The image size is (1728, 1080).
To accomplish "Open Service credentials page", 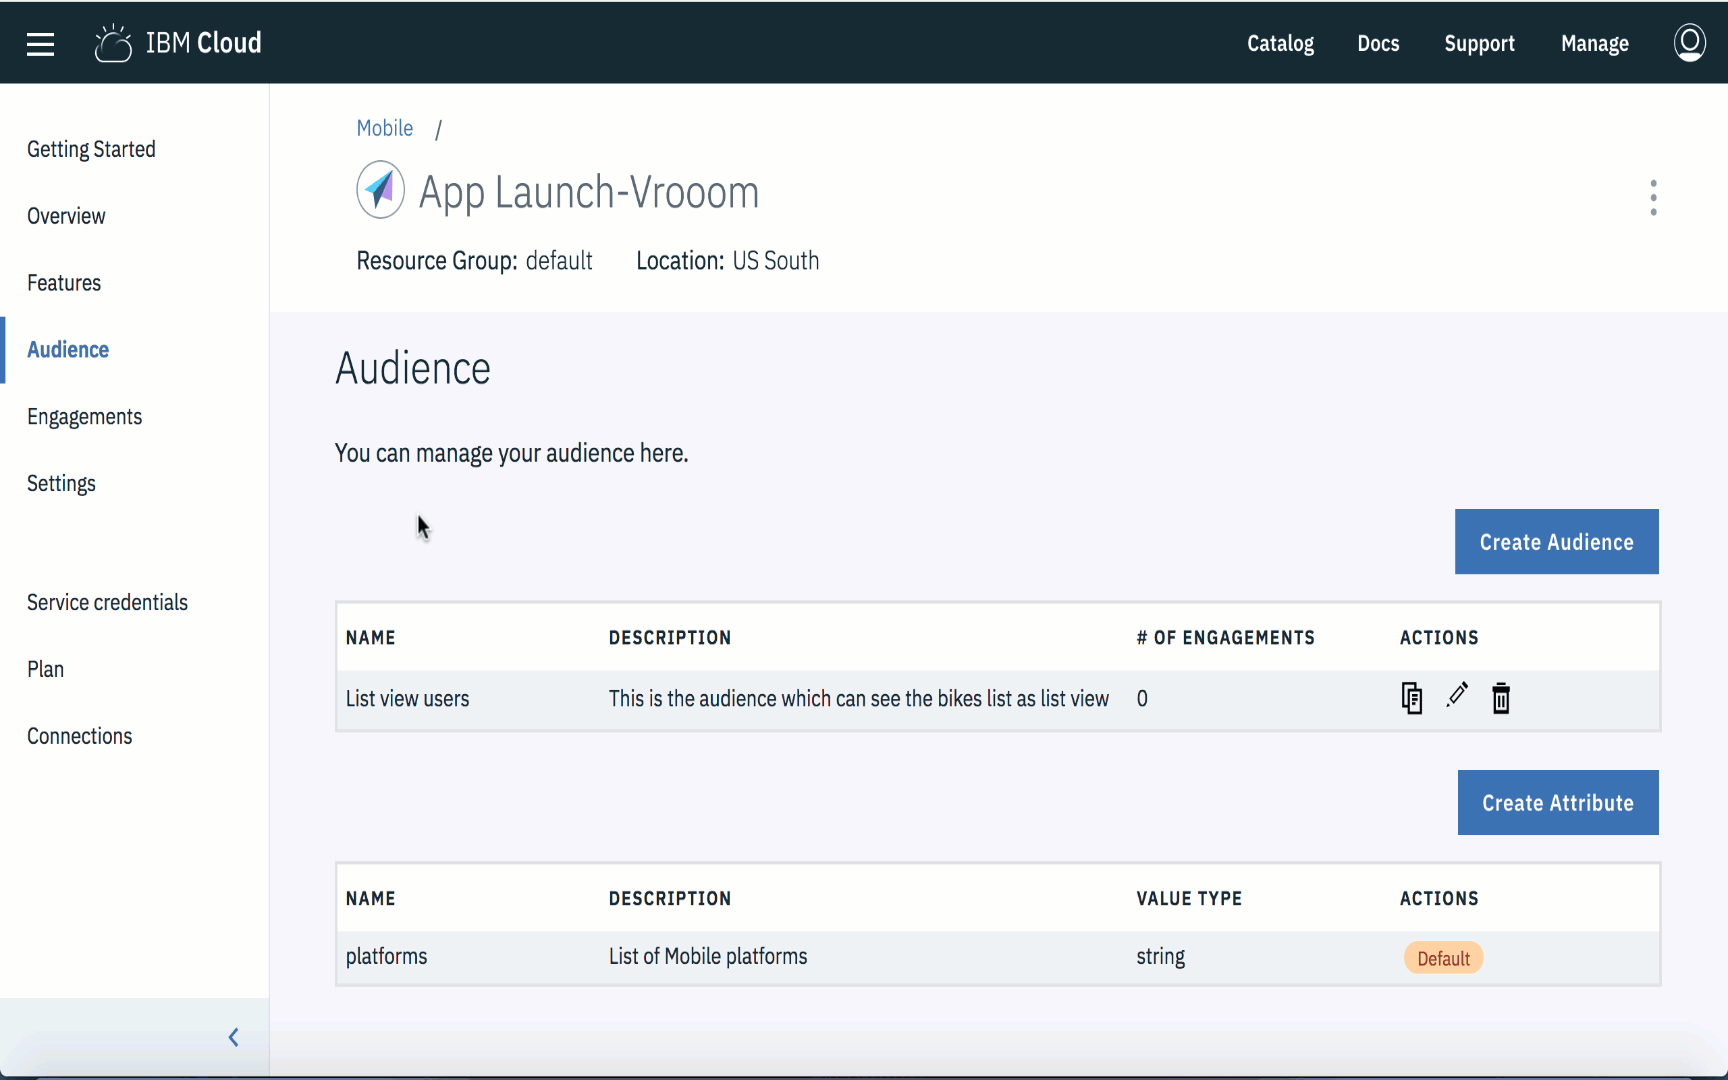I will click(x=107, y=602).
